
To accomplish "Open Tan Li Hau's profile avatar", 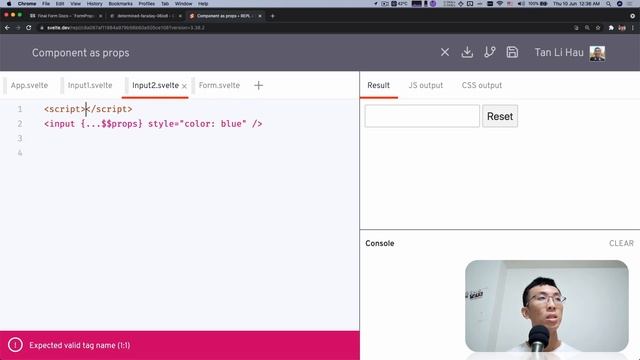I will tap(597, 53).
